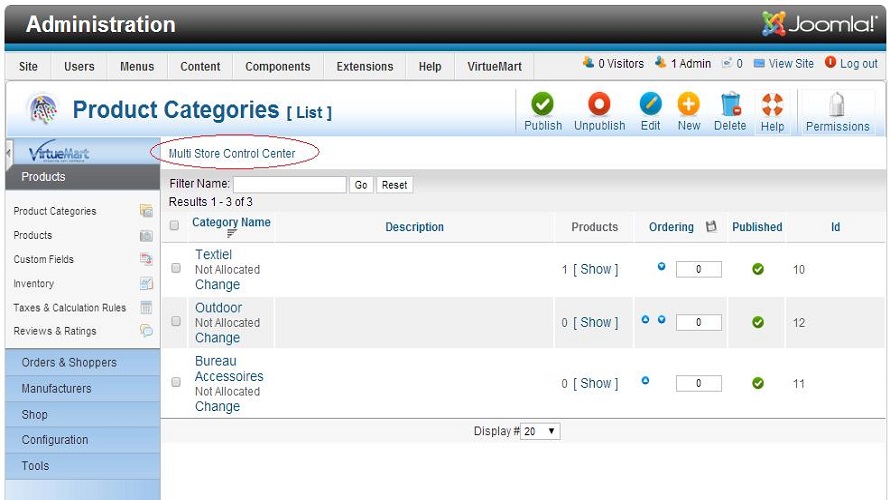Click the product categories header logo
This screenshot has height=500, width=890.
pos(44,108)
